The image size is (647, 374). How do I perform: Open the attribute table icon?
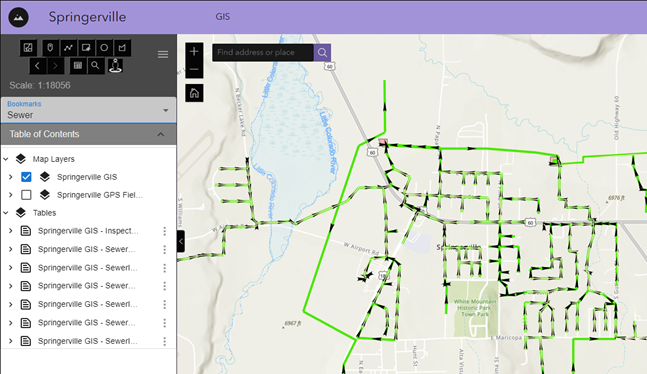point(78,66)
